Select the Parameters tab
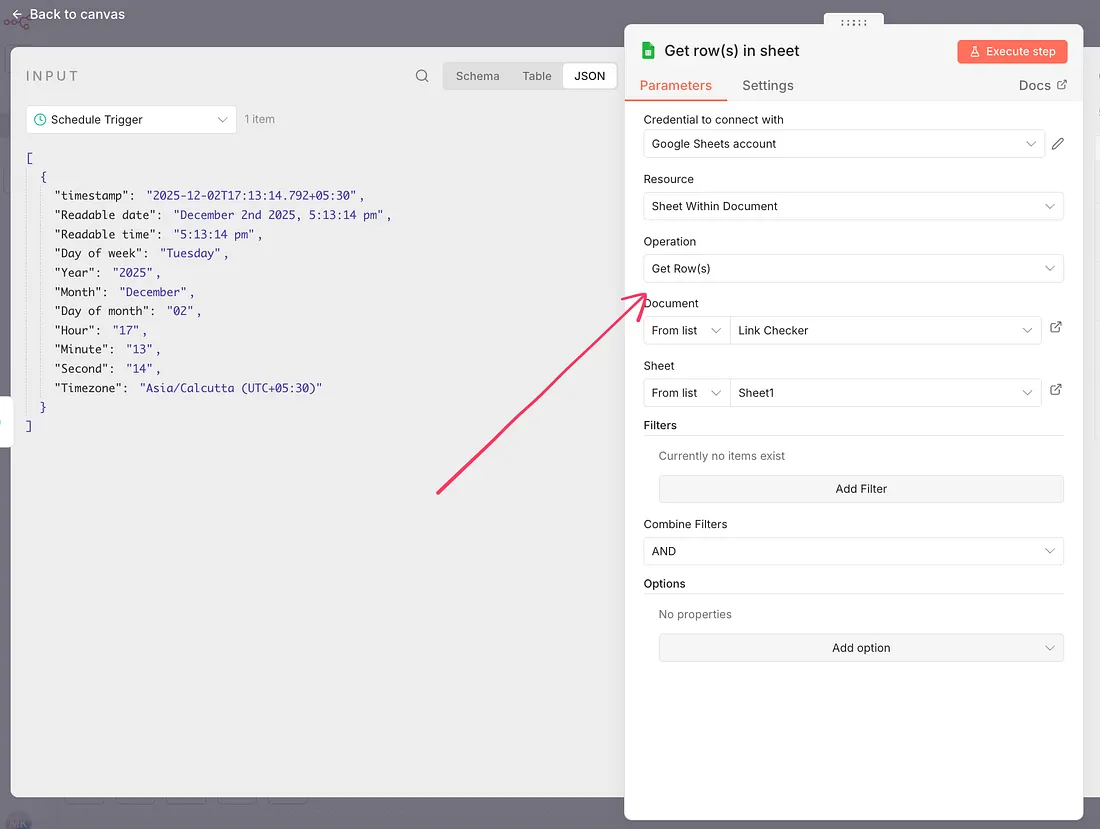1100x829 pixels. click(676, 86)
